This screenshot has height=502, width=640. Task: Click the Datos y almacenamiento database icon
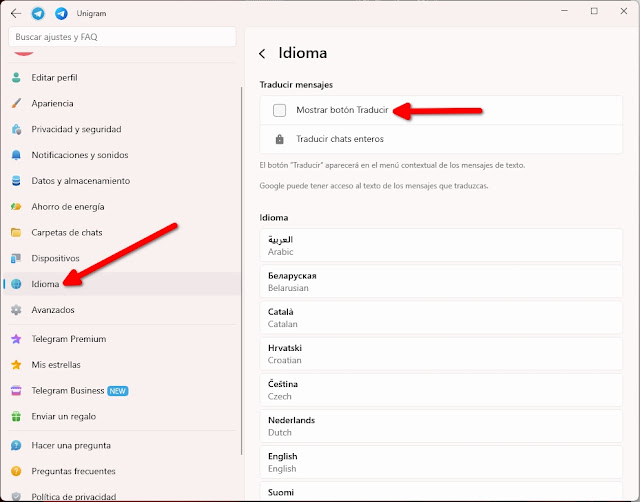pos(16,181)
